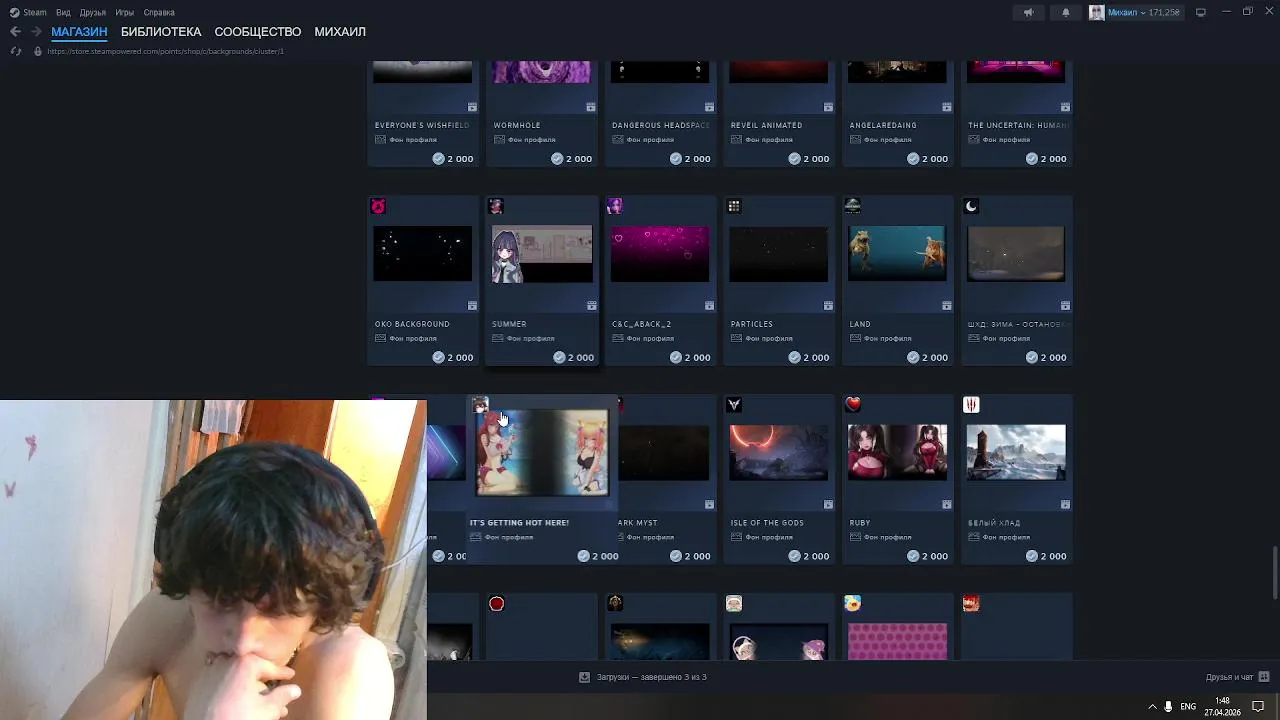Click the game icon above ISLE OF THE GODS
Viewport: 1280px width, 720px height.
pyautogui.click(x=734, y=405)
